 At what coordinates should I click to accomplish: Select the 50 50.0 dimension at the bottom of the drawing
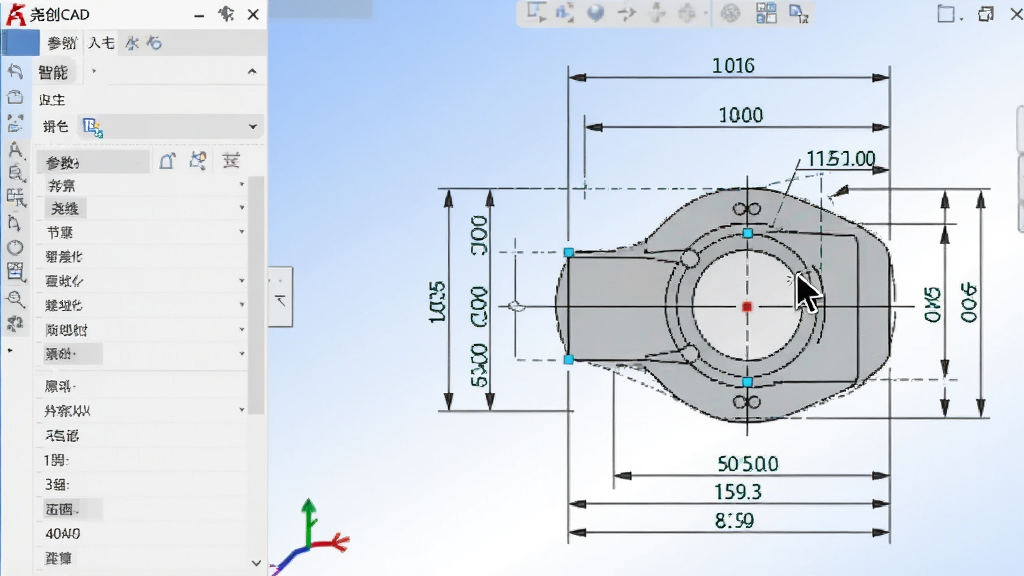coord(748,464)
